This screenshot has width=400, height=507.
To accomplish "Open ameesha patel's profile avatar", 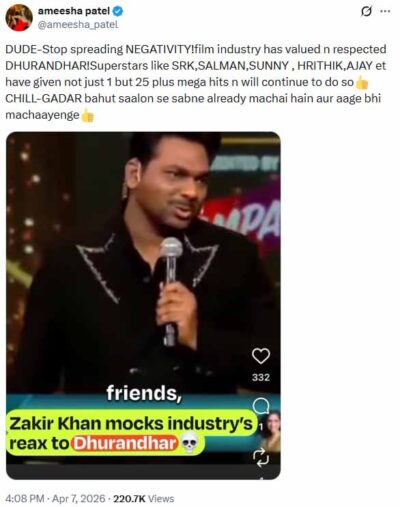I will 19,18.
